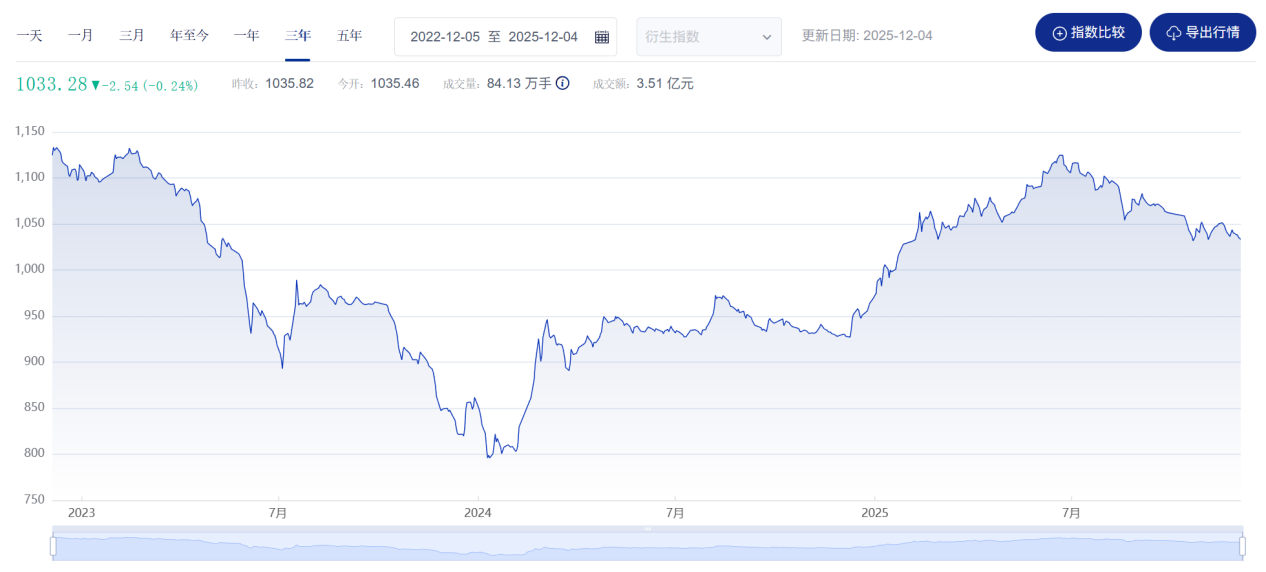The image size is (1266, 572).
Task: Switch to the 一天 time range
Action: [29, 36]
